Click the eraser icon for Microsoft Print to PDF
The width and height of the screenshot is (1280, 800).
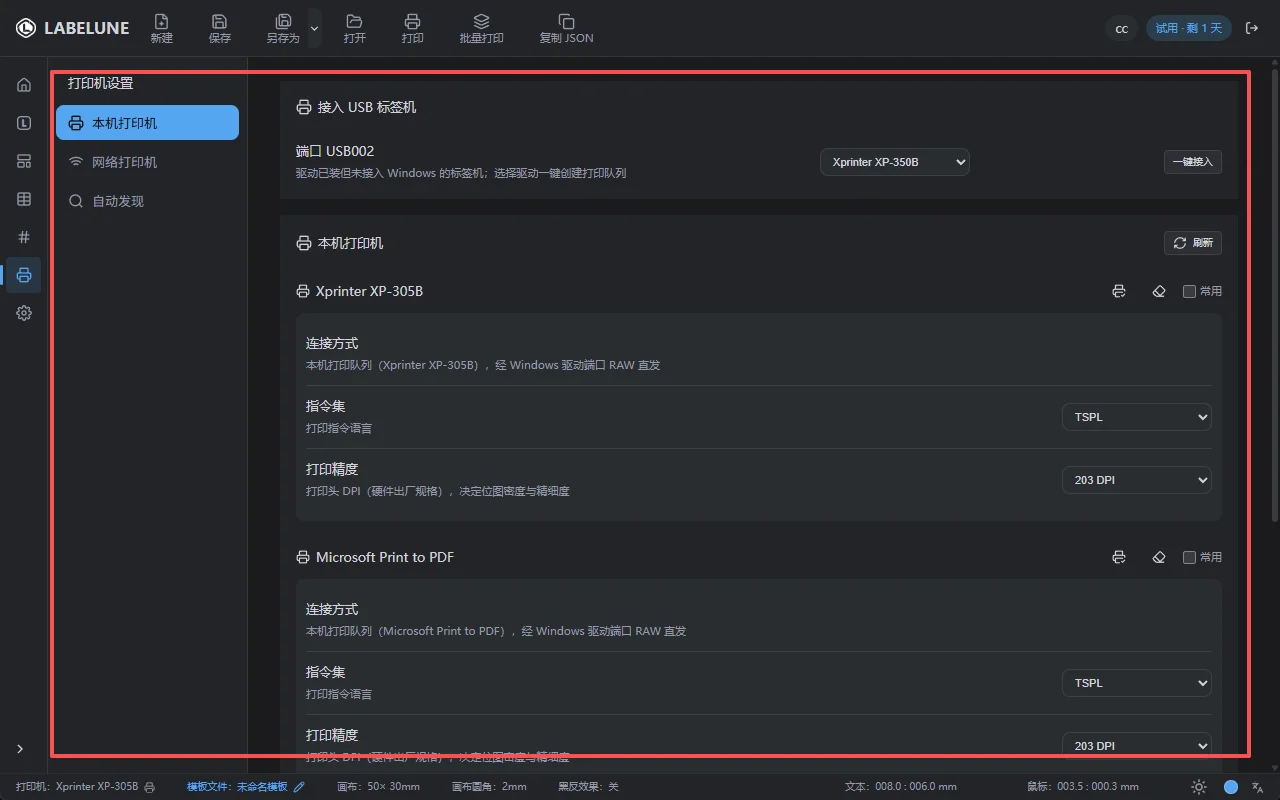click(1159, 557)
